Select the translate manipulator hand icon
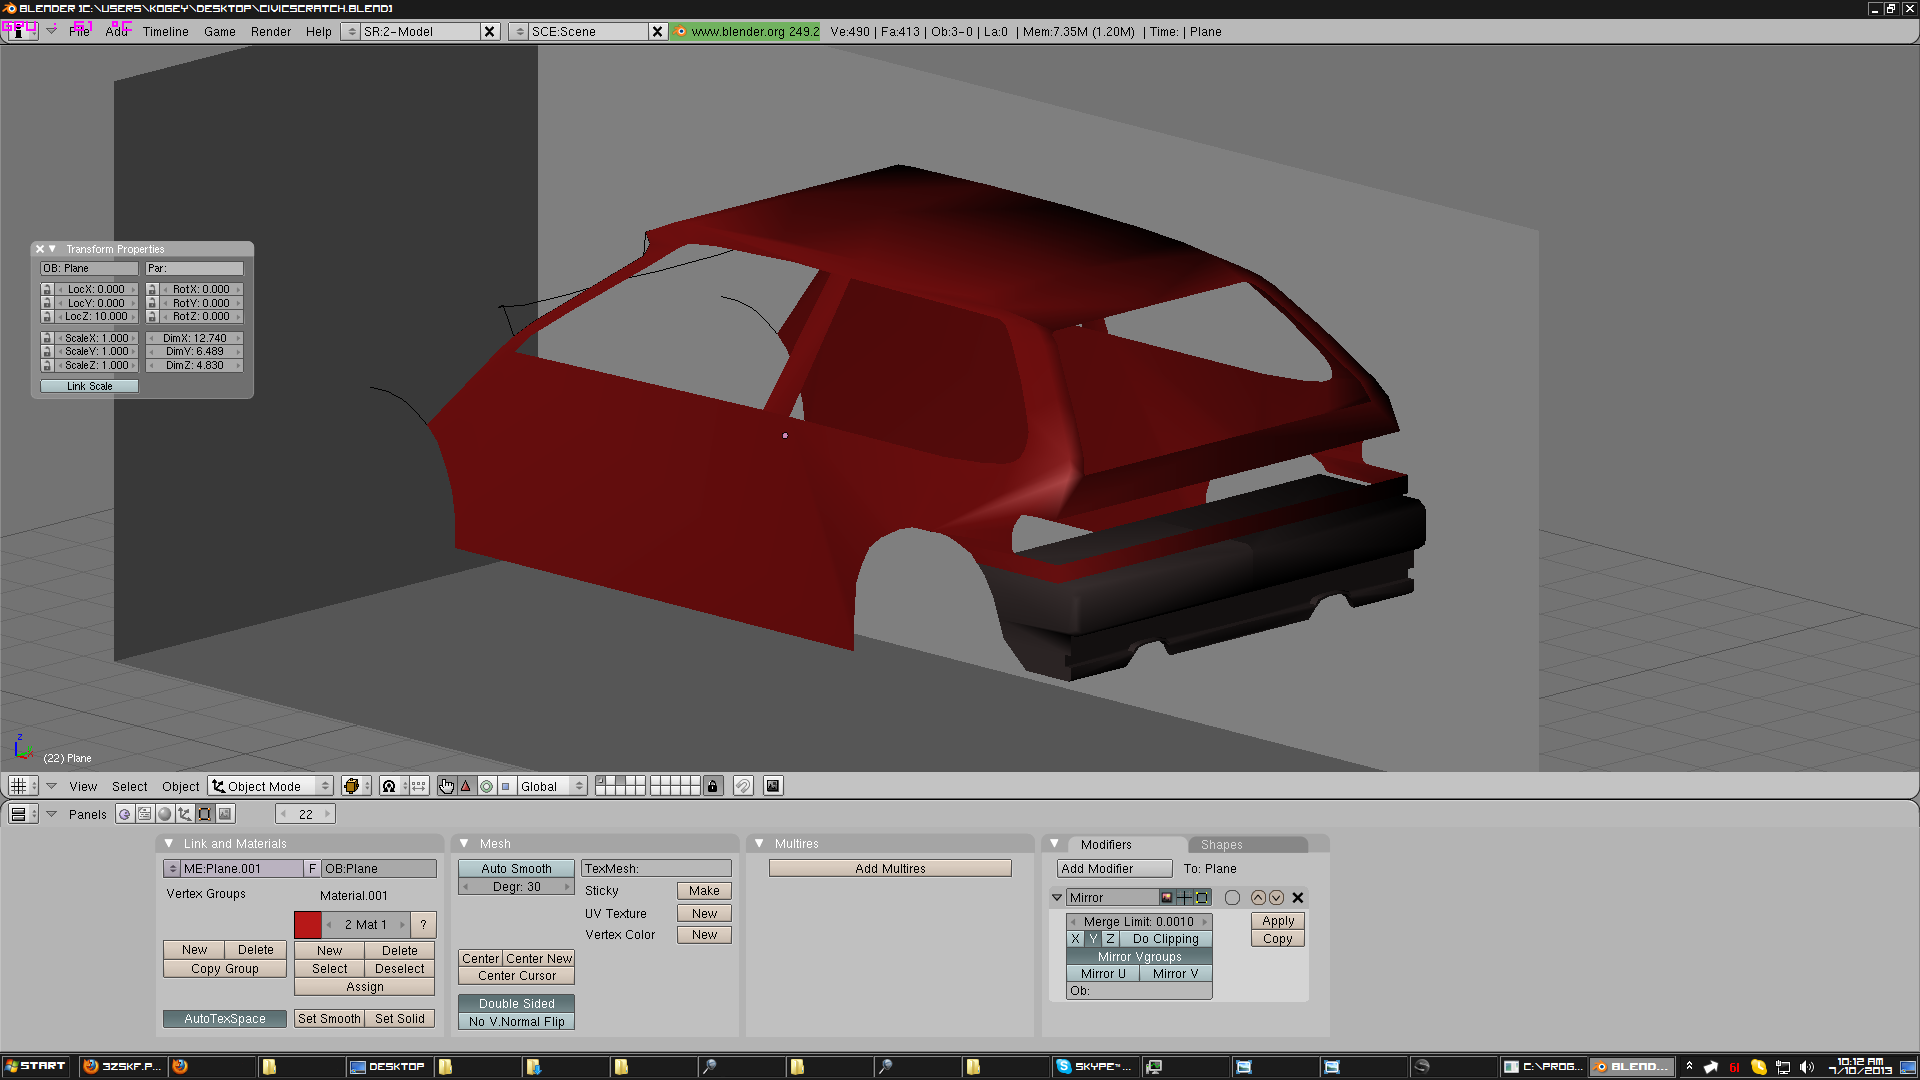The height and width of the screenshot is (1080, 1920). coord(446,786)
